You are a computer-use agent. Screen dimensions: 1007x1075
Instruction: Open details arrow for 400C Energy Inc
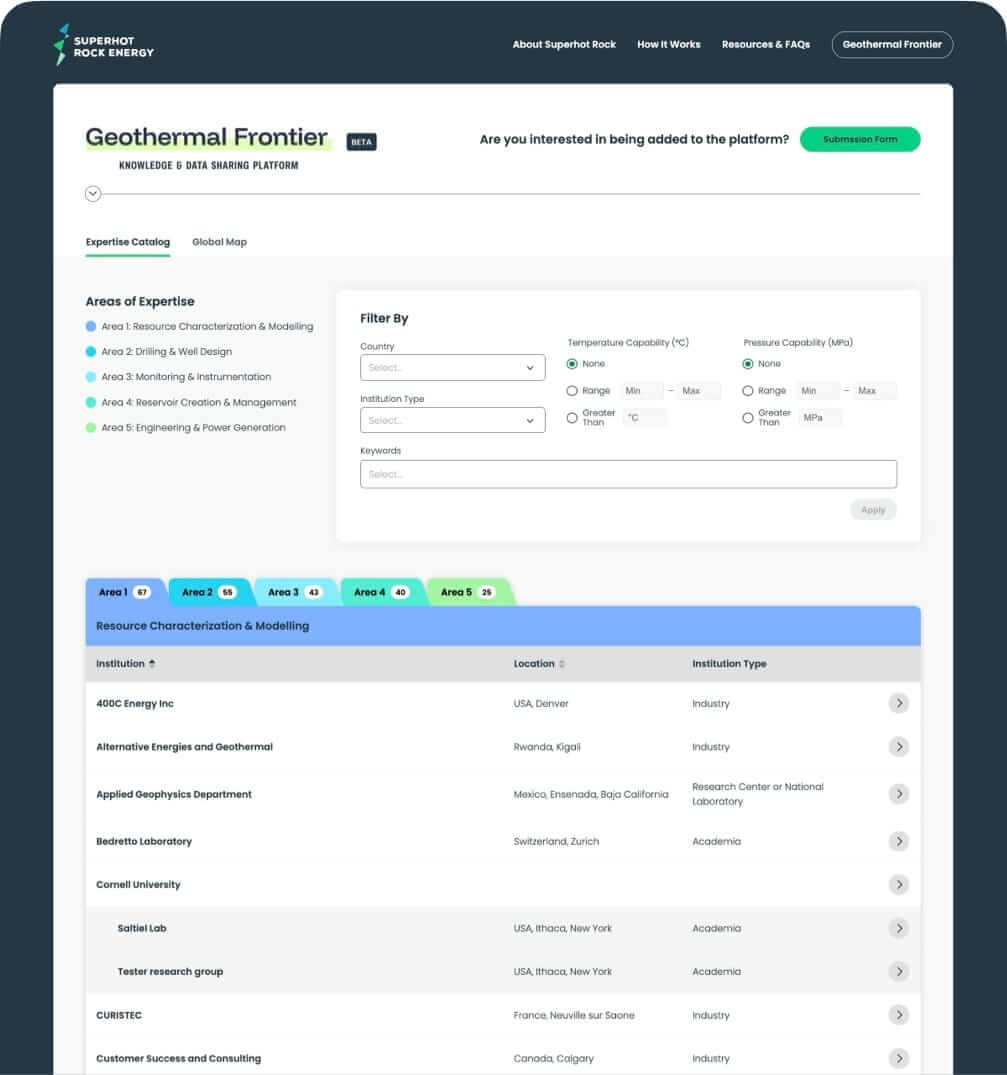[x=899, y=703]
